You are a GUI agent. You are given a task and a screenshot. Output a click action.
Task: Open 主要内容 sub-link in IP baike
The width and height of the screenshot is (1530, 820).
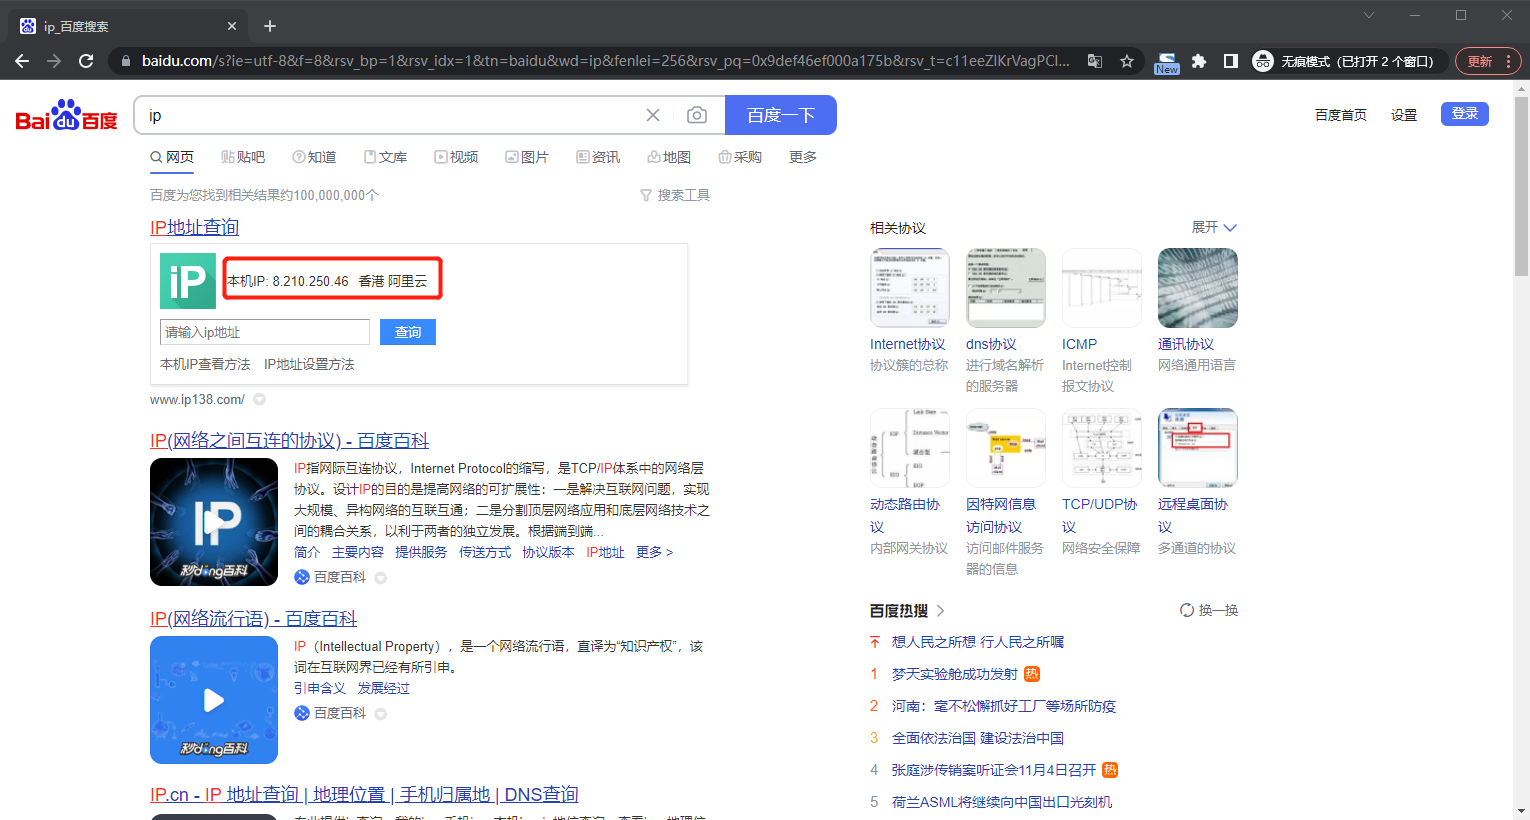click(358, 552)
